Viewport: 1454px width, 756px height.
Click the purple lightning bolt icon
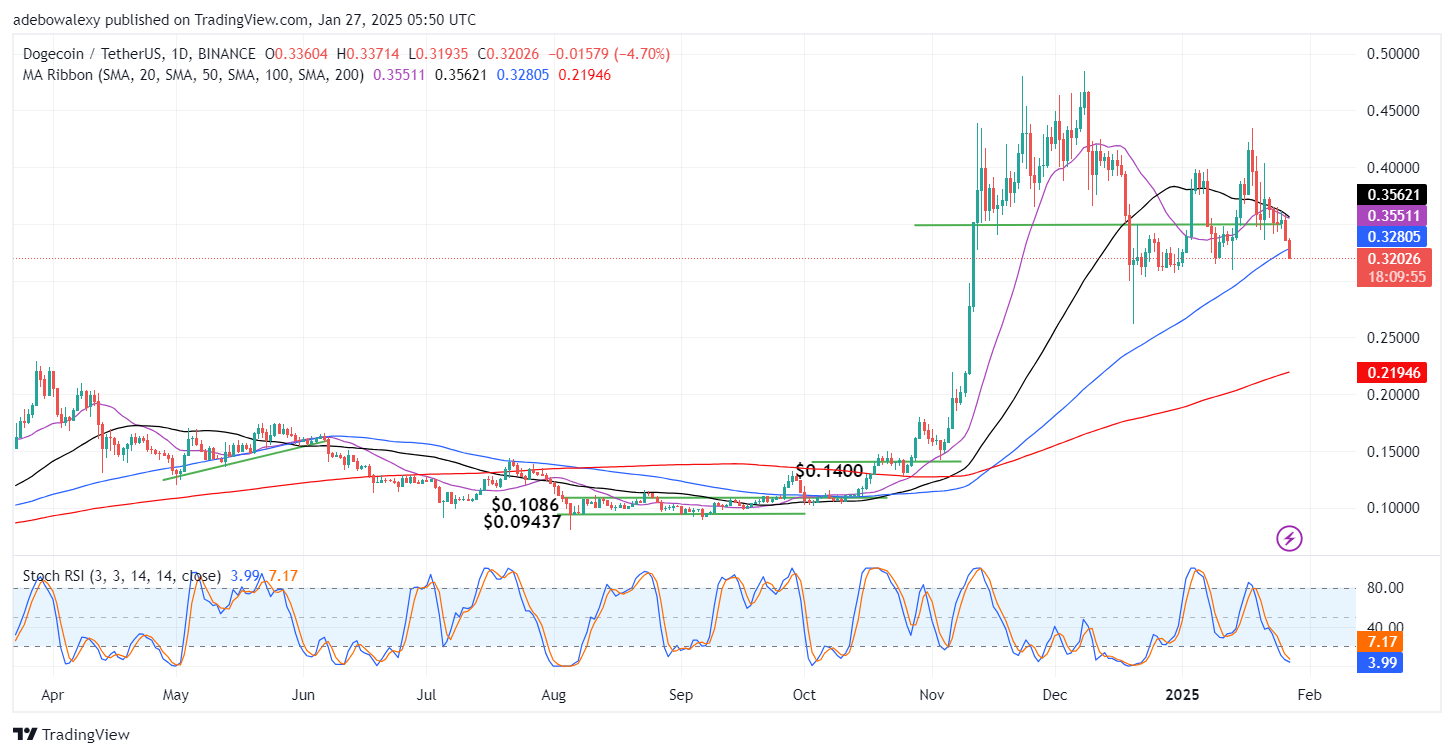[1289, 538]
